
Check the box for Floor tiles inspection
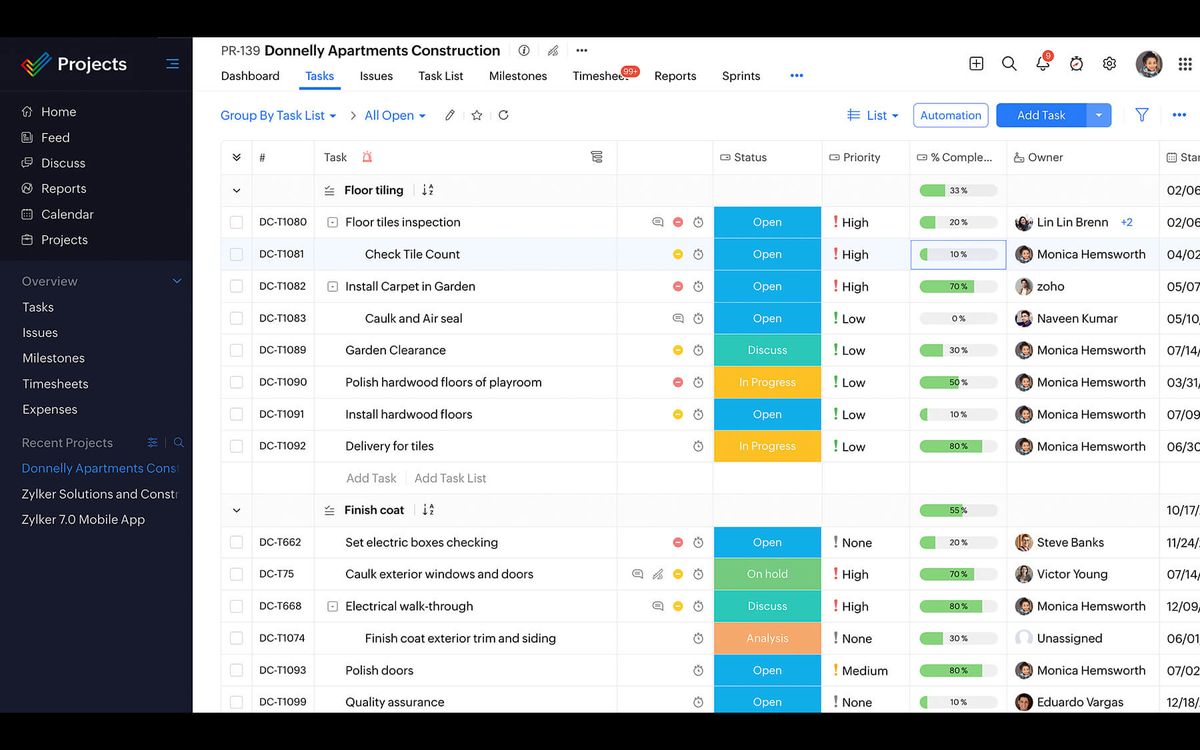236,222
